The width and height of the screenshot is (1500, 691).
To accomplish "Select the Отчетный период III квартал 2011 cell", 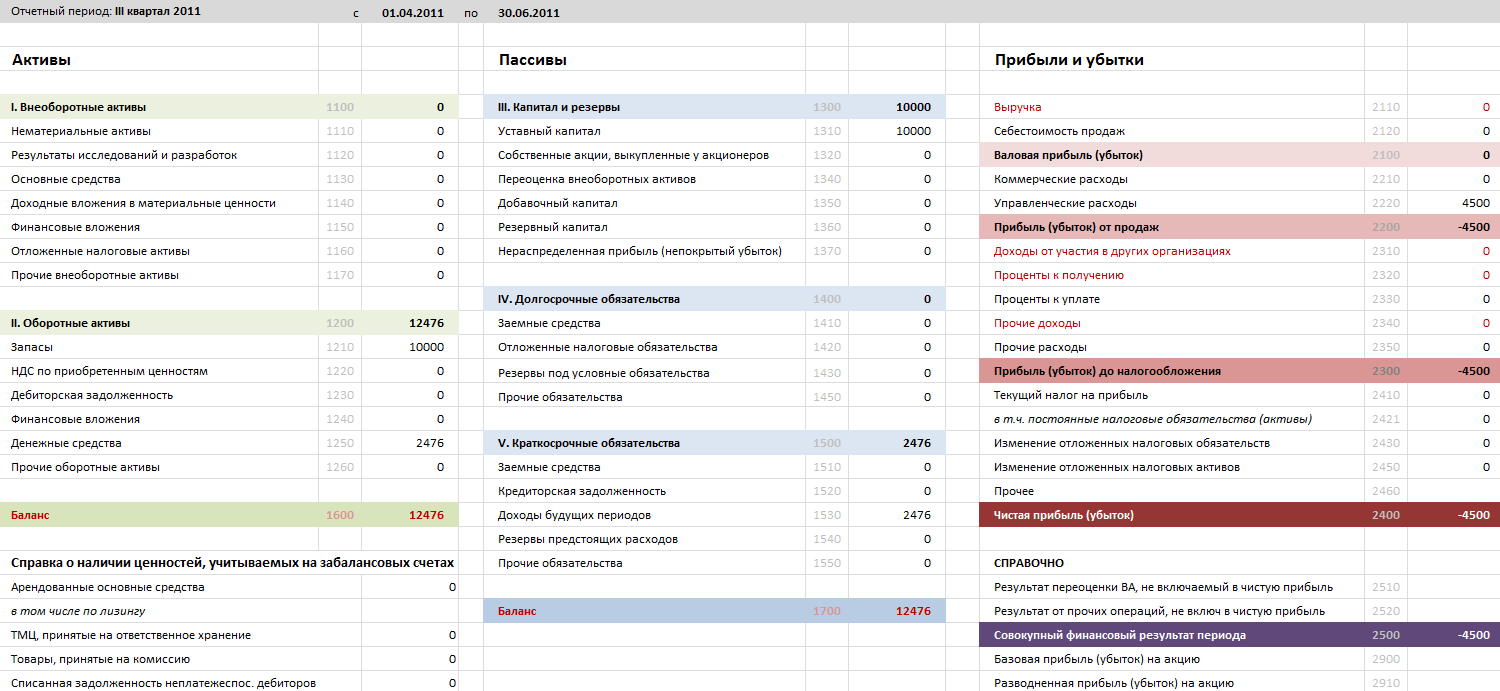I will [x=105, y=12].
